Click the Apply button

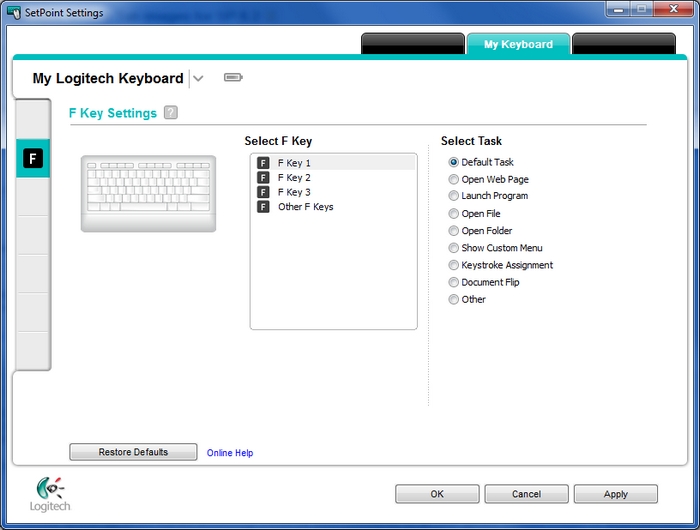616,494
